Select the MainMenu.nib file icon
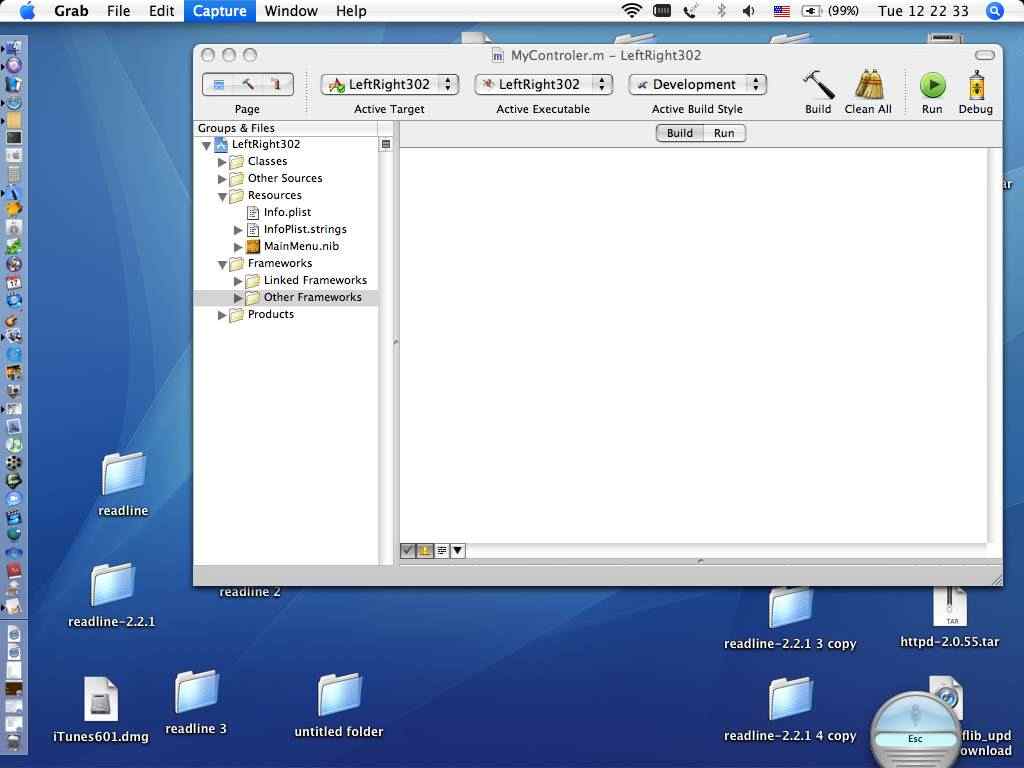This screenshot has height=768, width=1024. [x=253, y=246]
